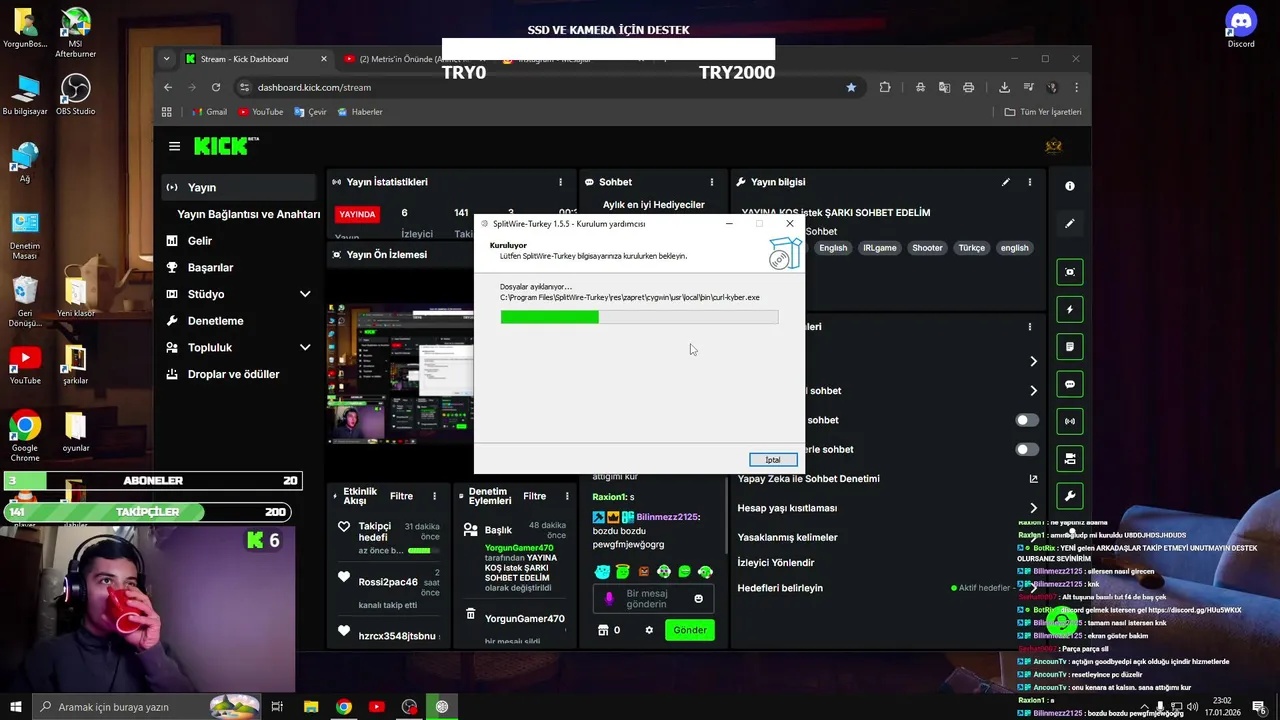Open the chevron in the second chat settings row
This screenshot has height=720, width=1280.
click(x=1033, y=391)
